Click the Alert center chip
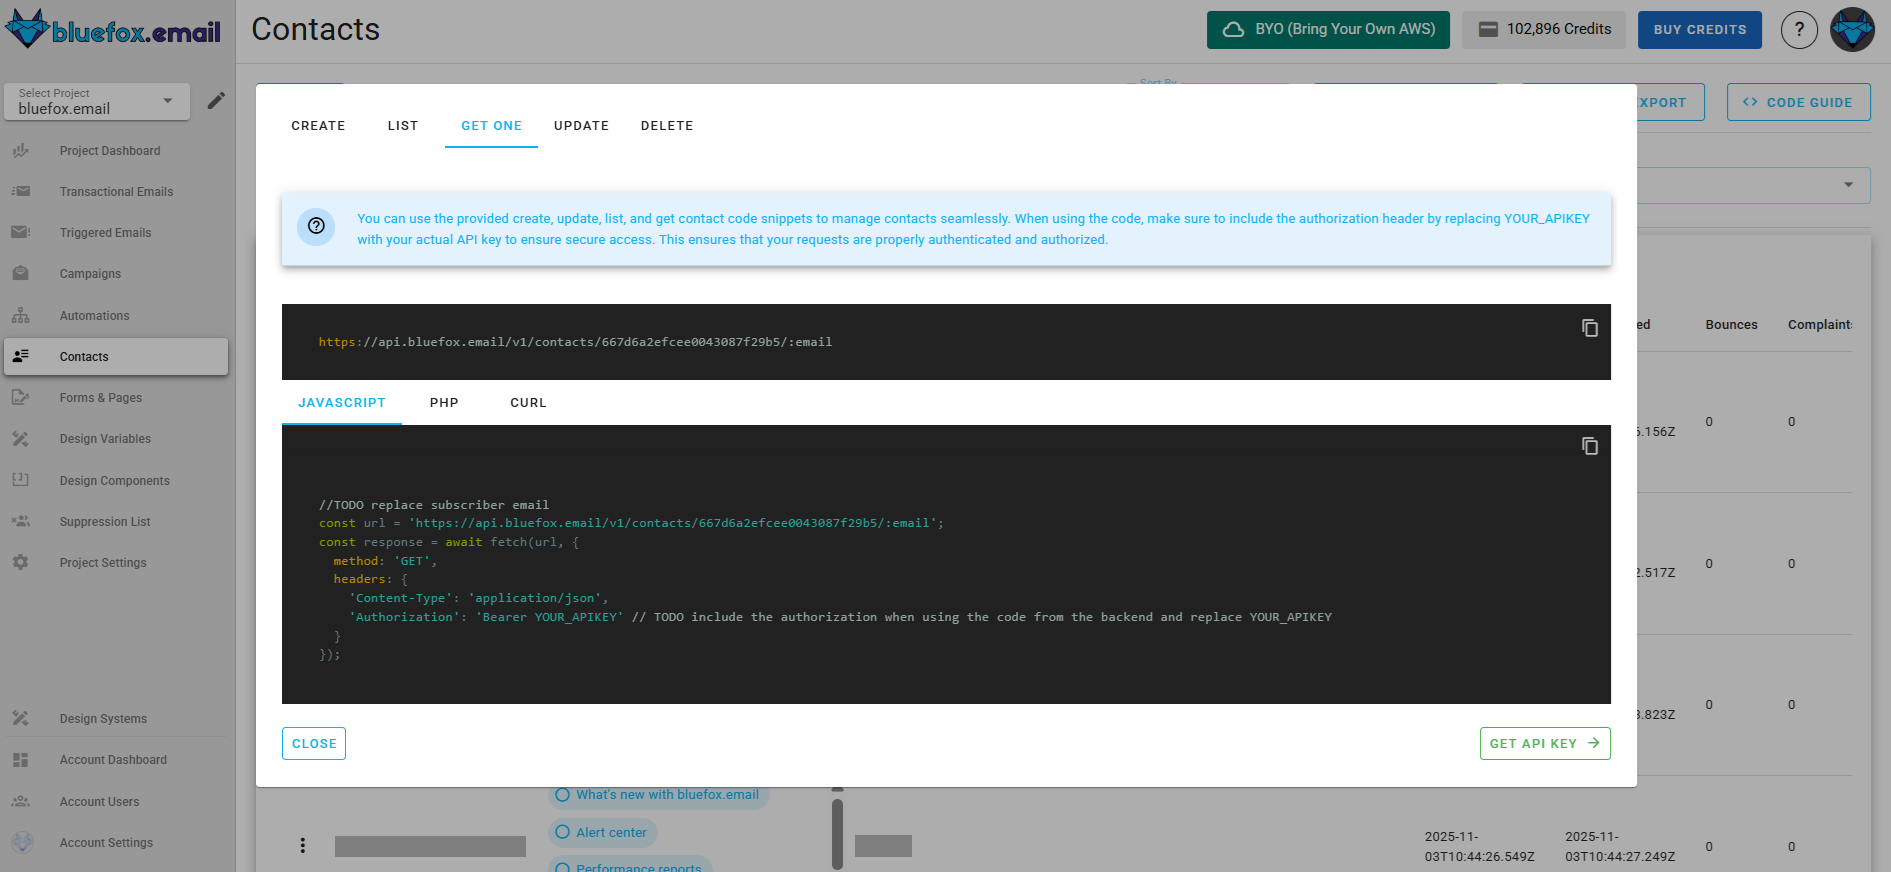Image resolution: width=1891 pixels, height=872 pixels. [x=602, y=833]
